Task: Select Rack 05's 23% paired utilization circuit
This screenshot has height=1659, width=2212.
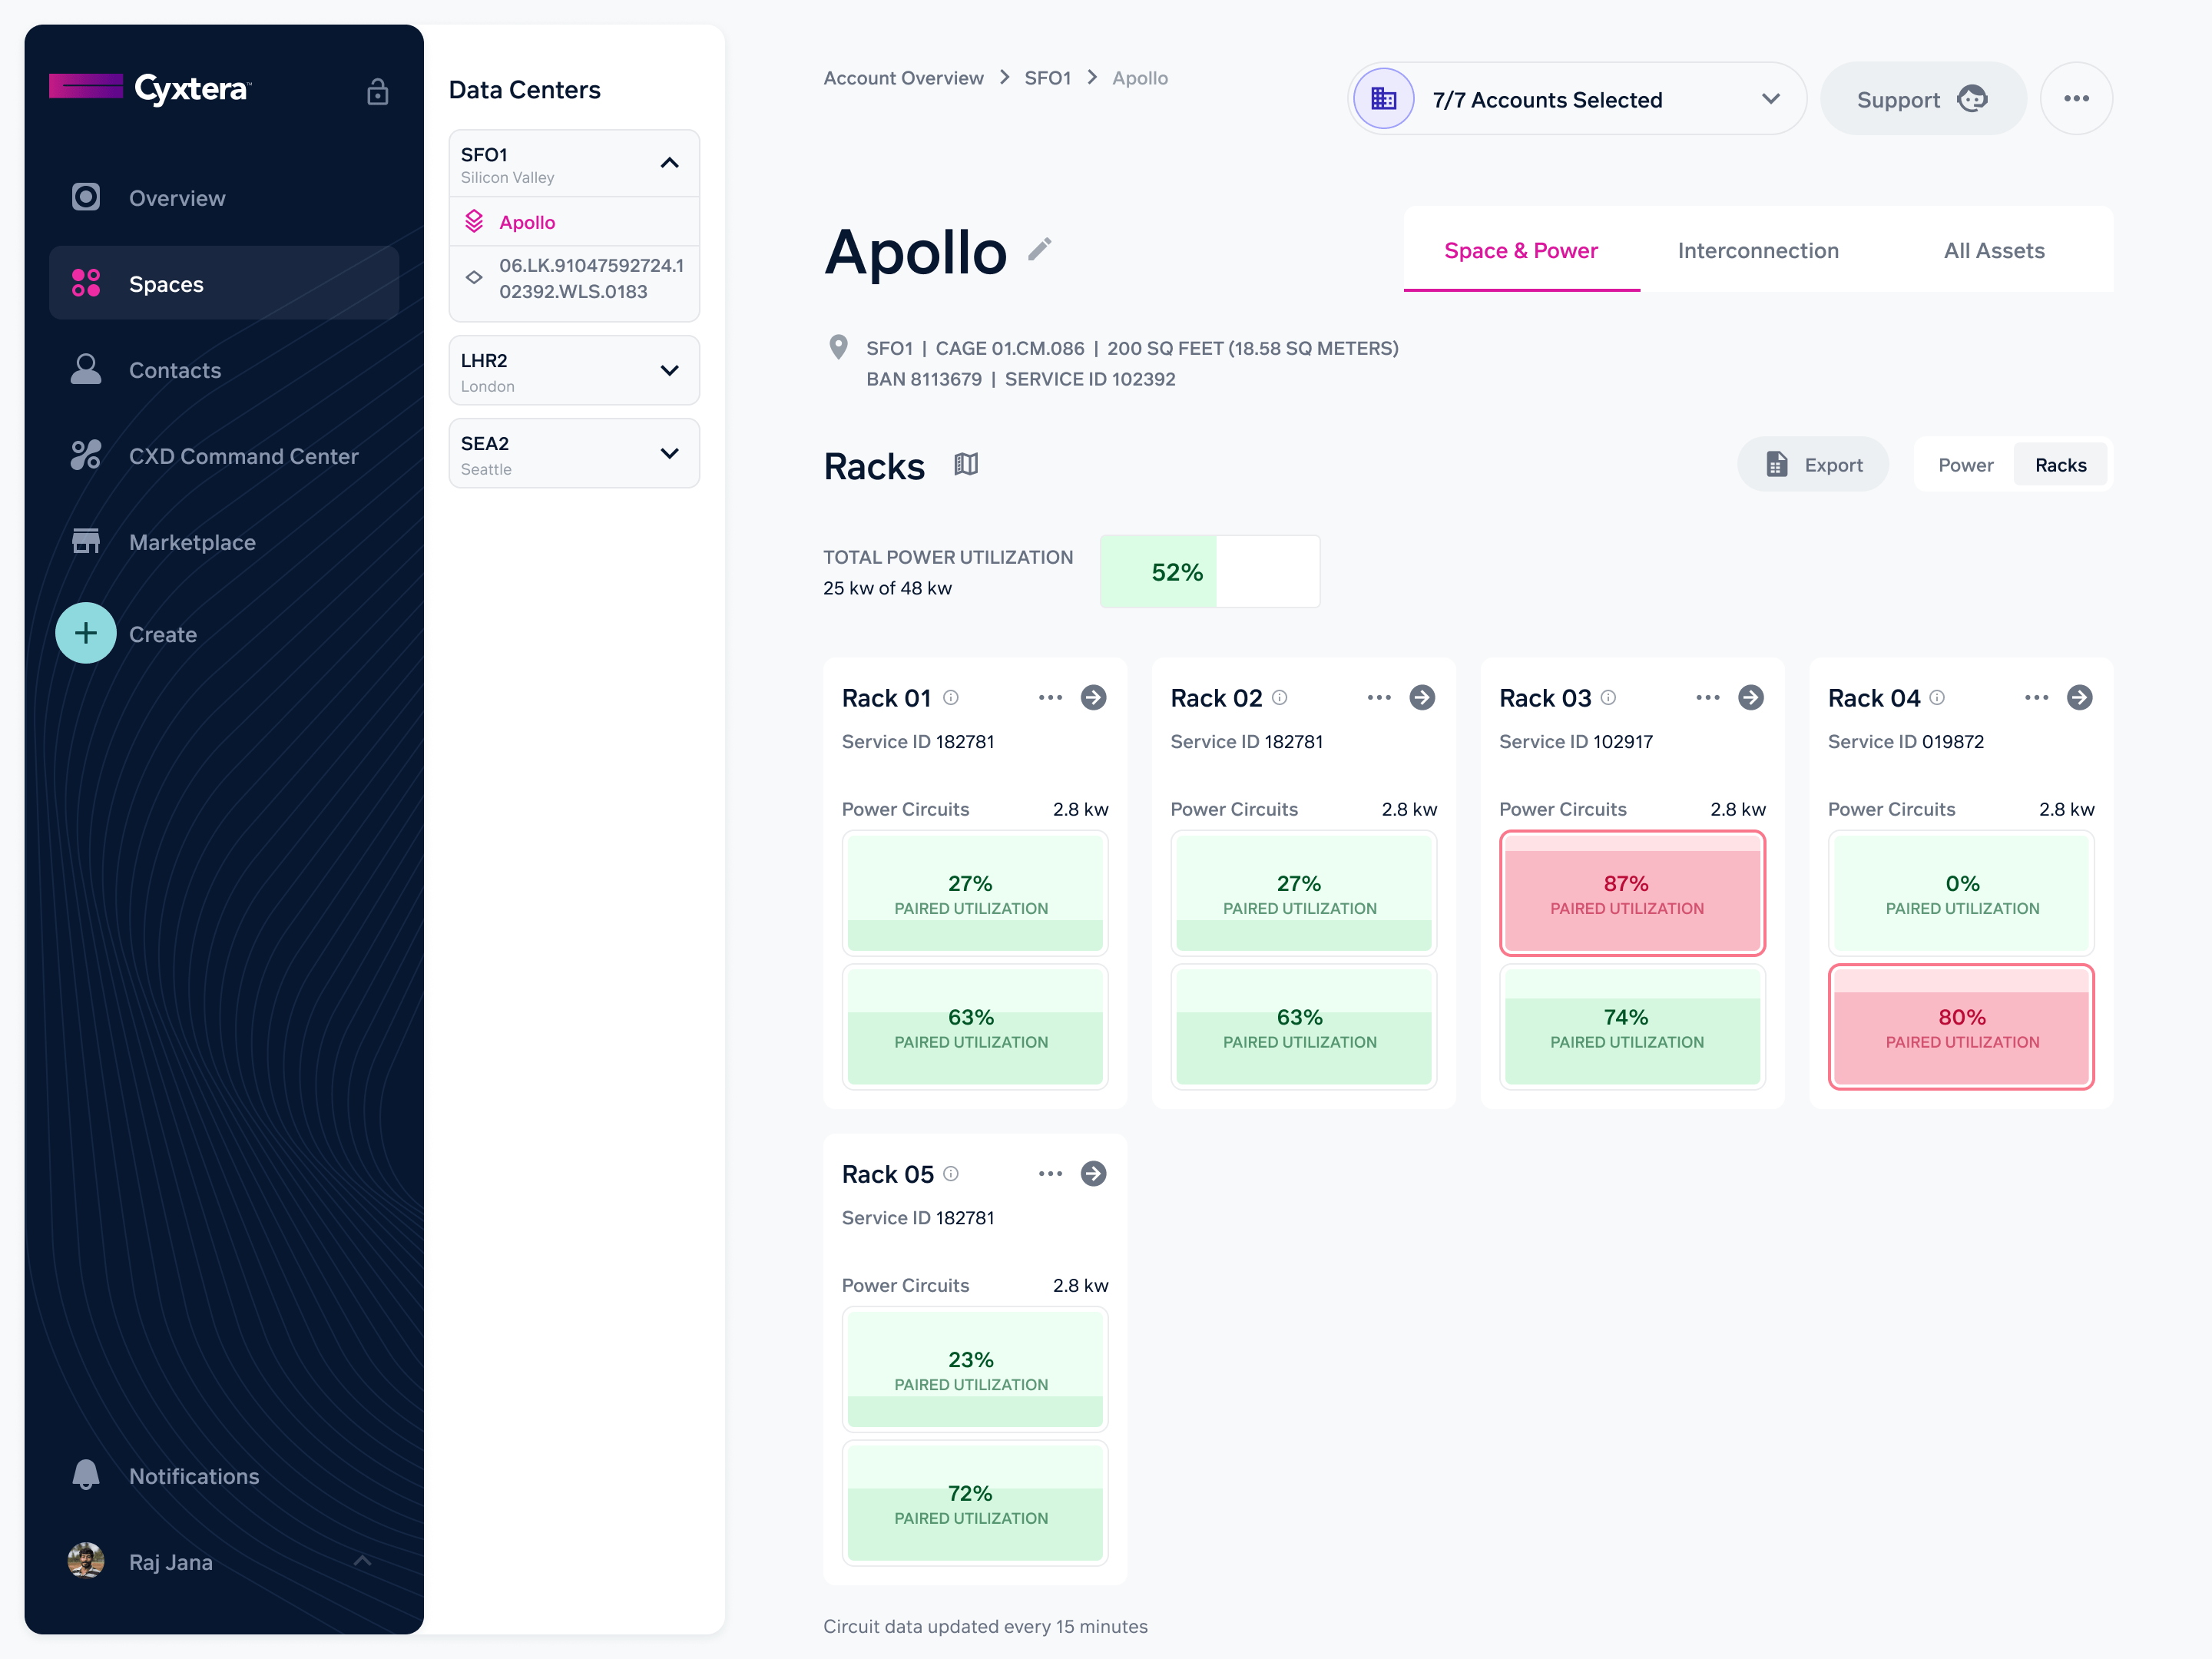Action: tap(975, 1370)
